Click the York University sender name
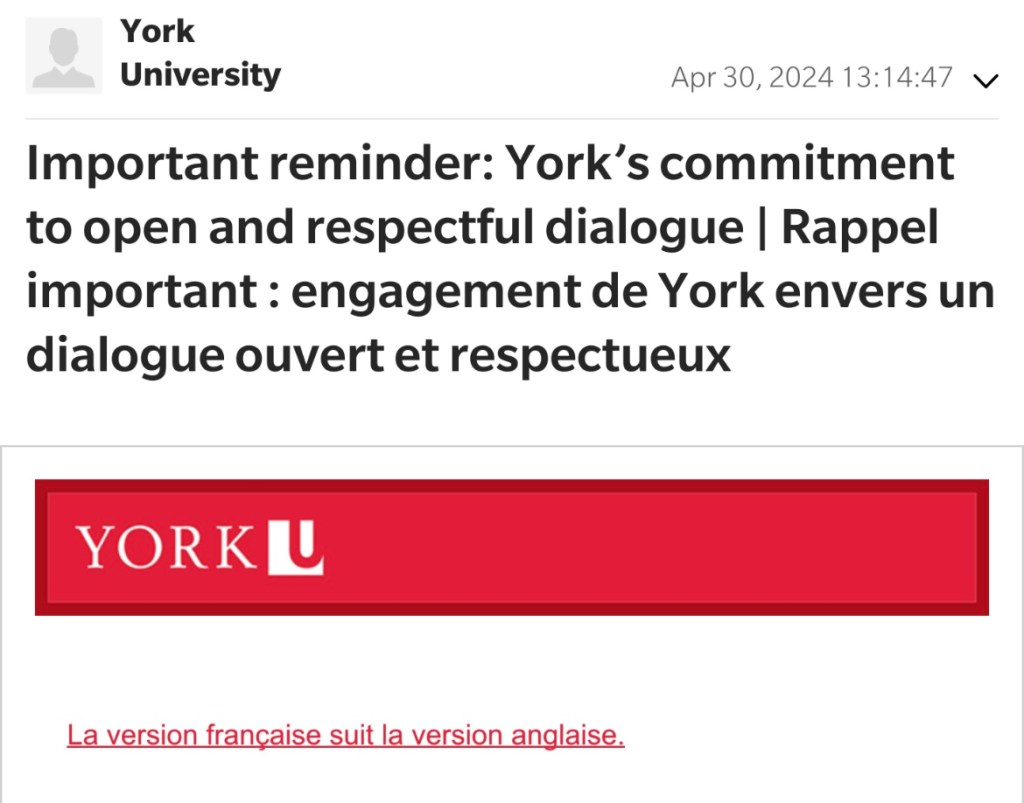 click(200, 53)
